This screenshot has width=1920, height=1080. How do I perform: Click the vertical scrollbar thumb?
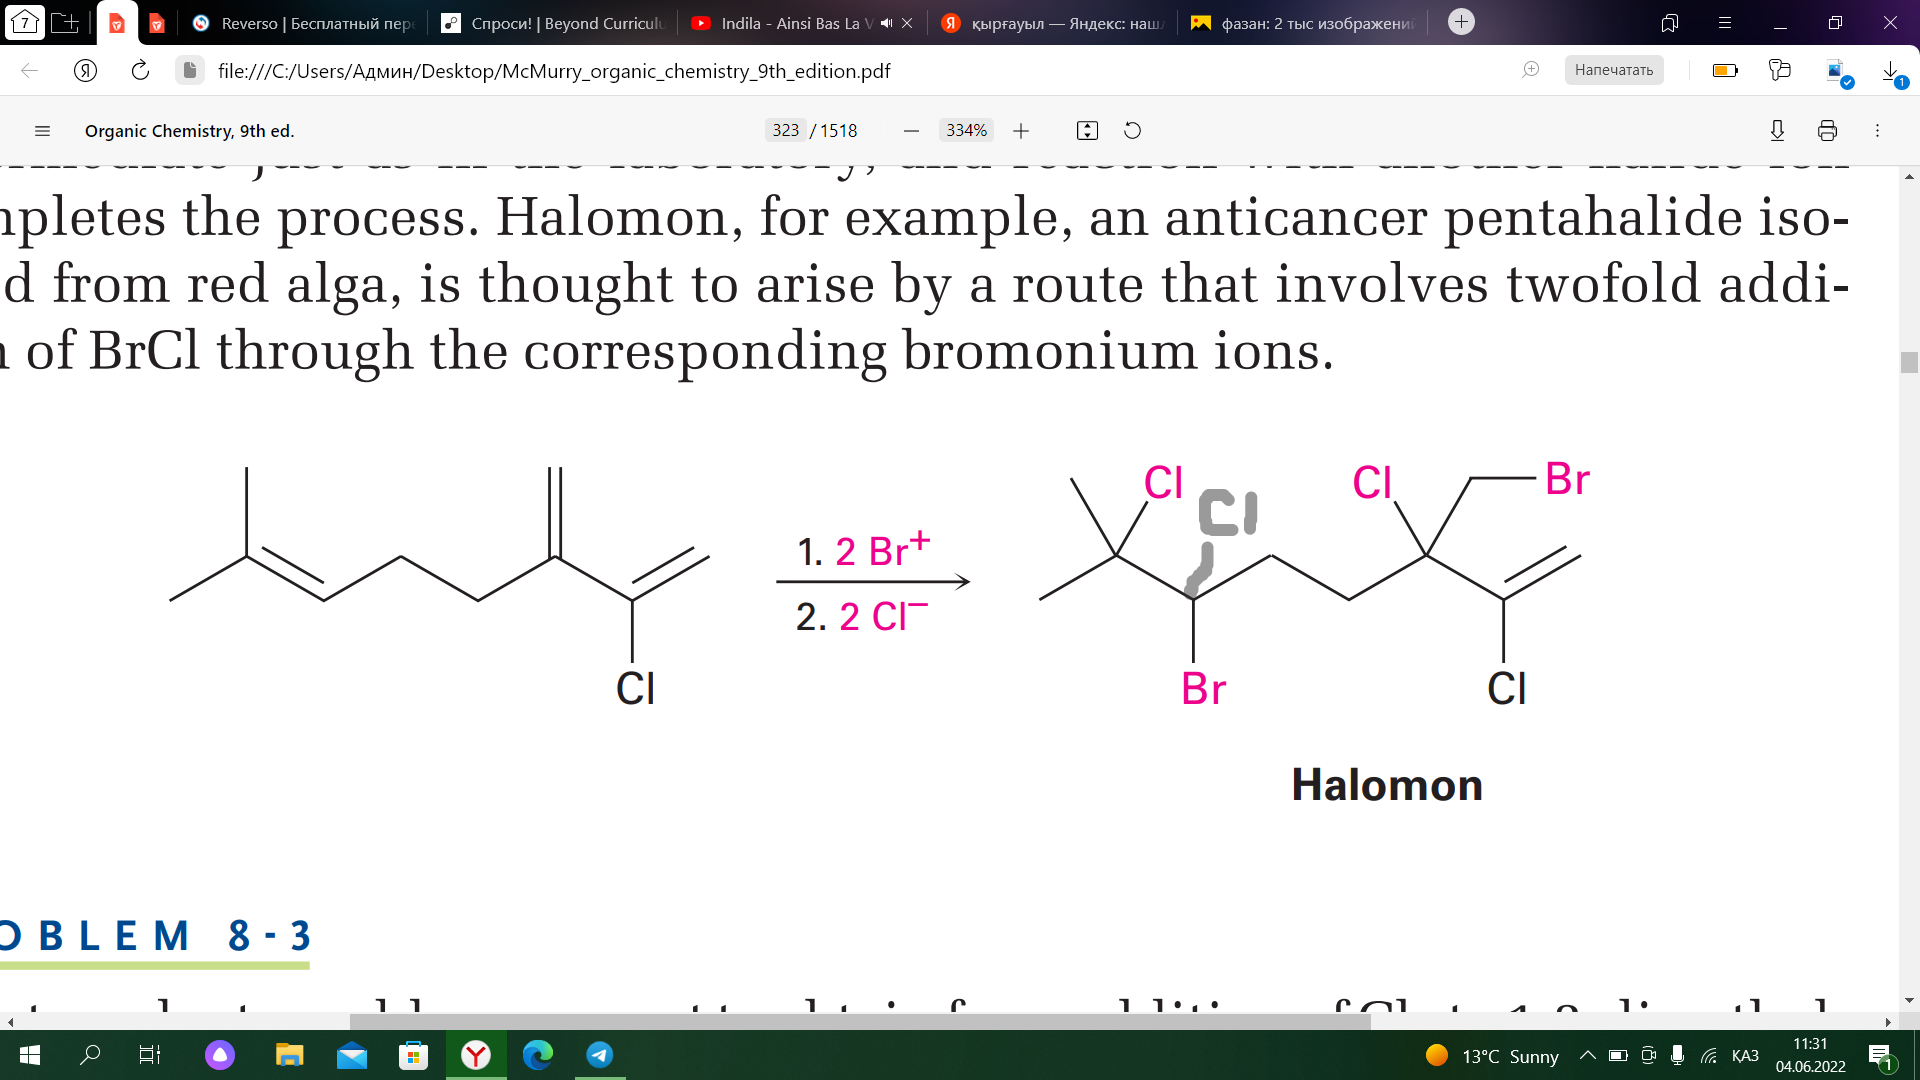point(1909,362)
